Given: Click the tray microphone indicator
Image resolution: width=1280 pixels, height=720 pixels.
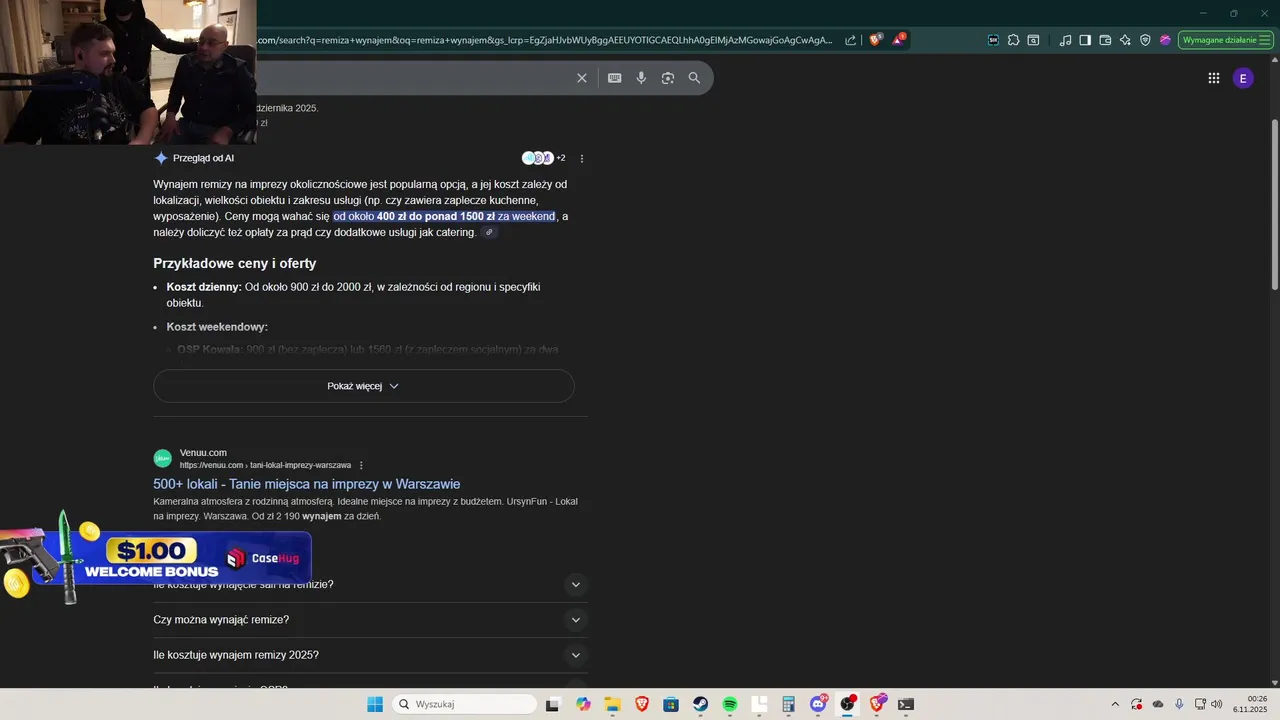Looking at the screenshot, I should 1179,704.
